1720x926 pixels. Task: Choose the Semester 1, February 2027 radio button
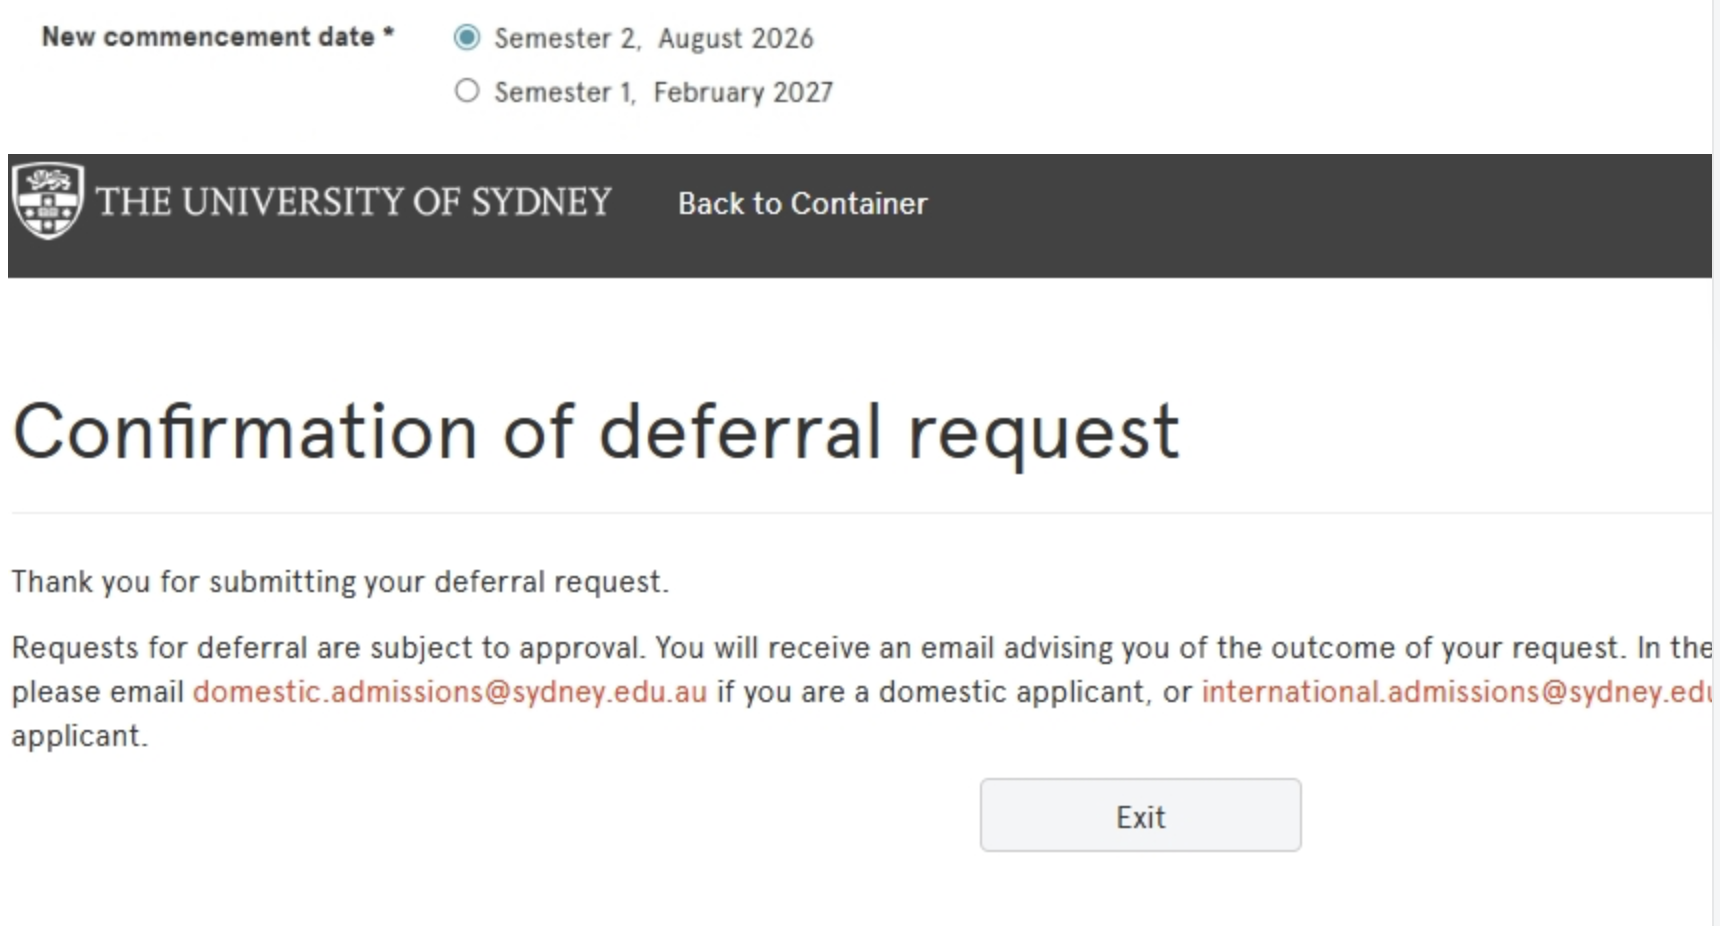click(x=467, y=92)
